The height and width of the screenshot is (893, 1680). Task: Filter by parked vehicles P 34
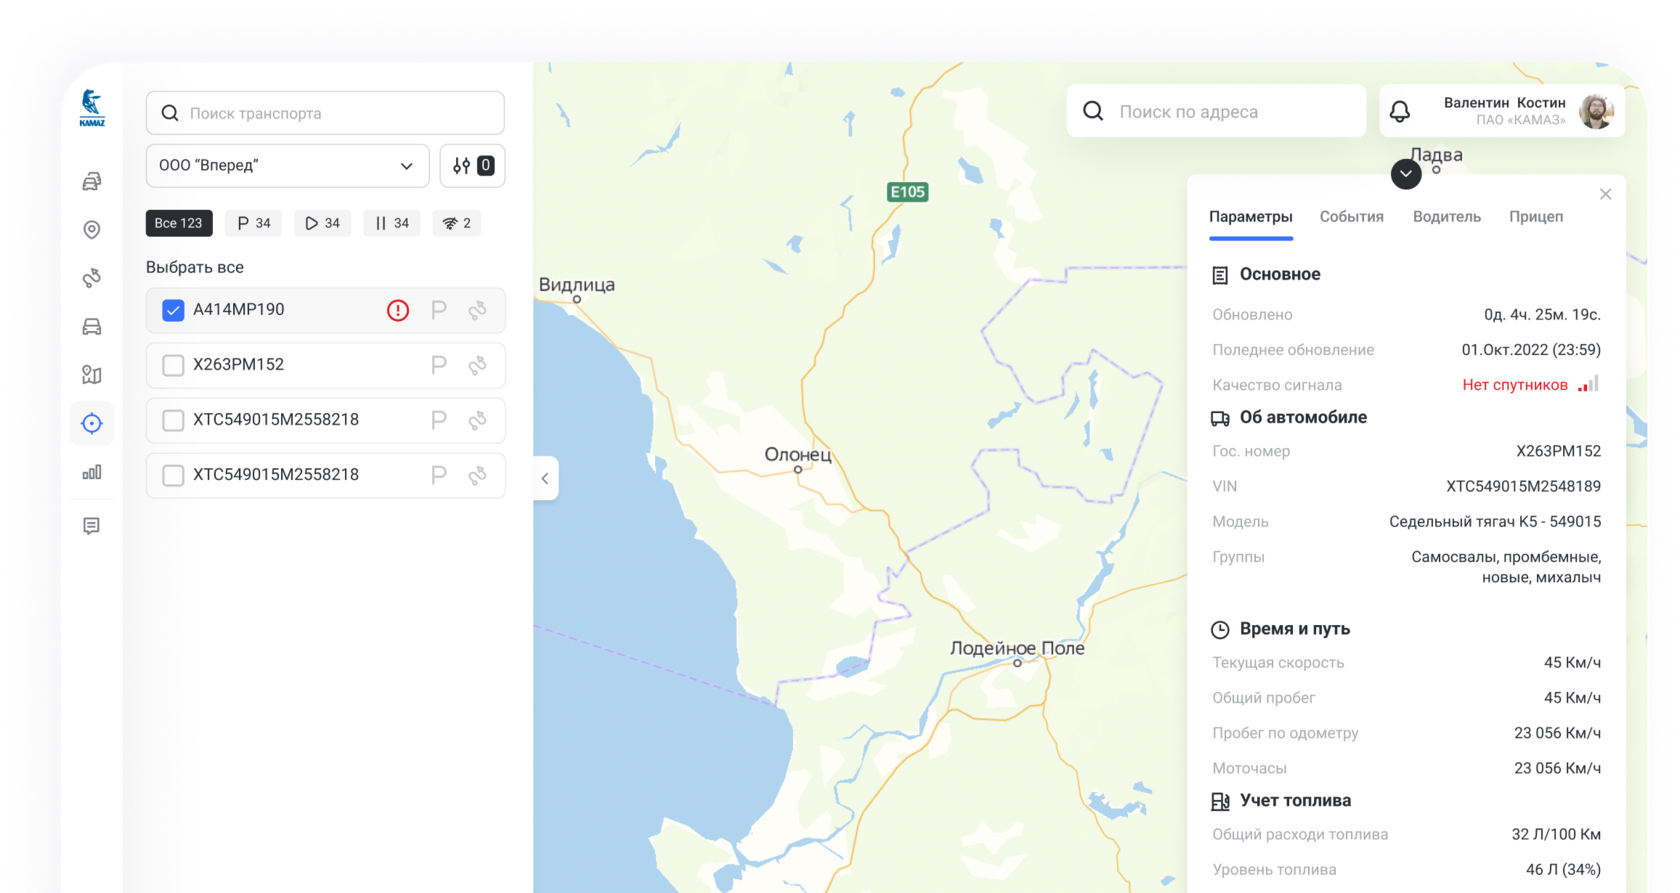point(254,223)
